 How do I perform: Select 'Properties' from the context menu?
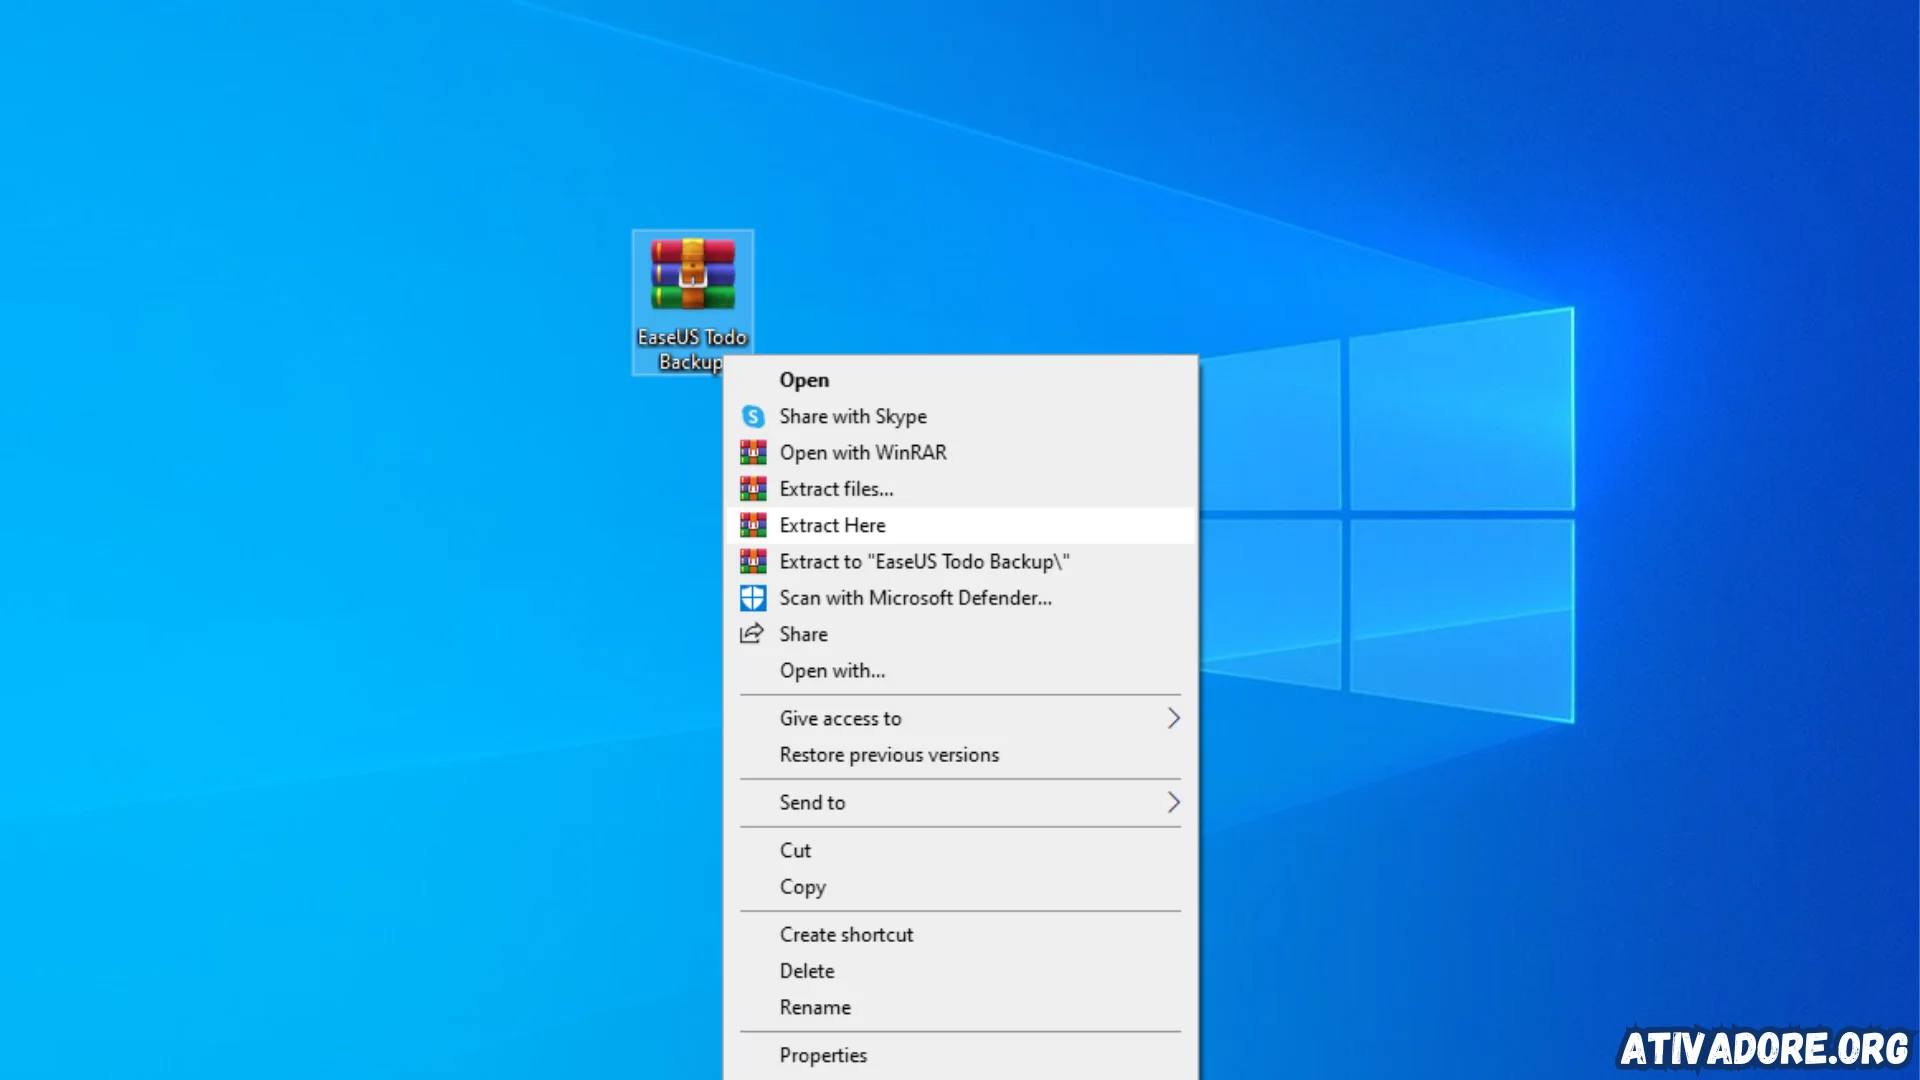coord(822,1054)
